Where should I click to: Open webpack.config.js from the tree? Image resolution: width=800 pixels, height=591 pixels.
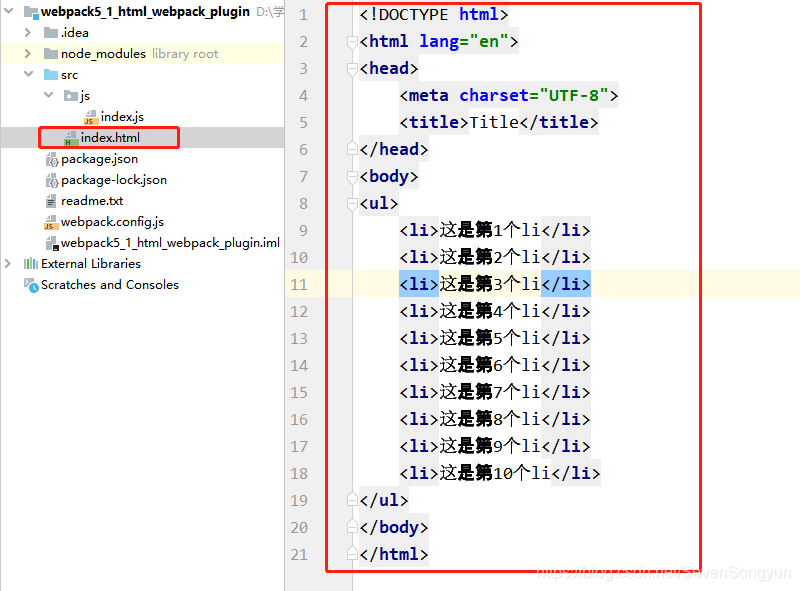pyautogui.click(x=112, y=221)
